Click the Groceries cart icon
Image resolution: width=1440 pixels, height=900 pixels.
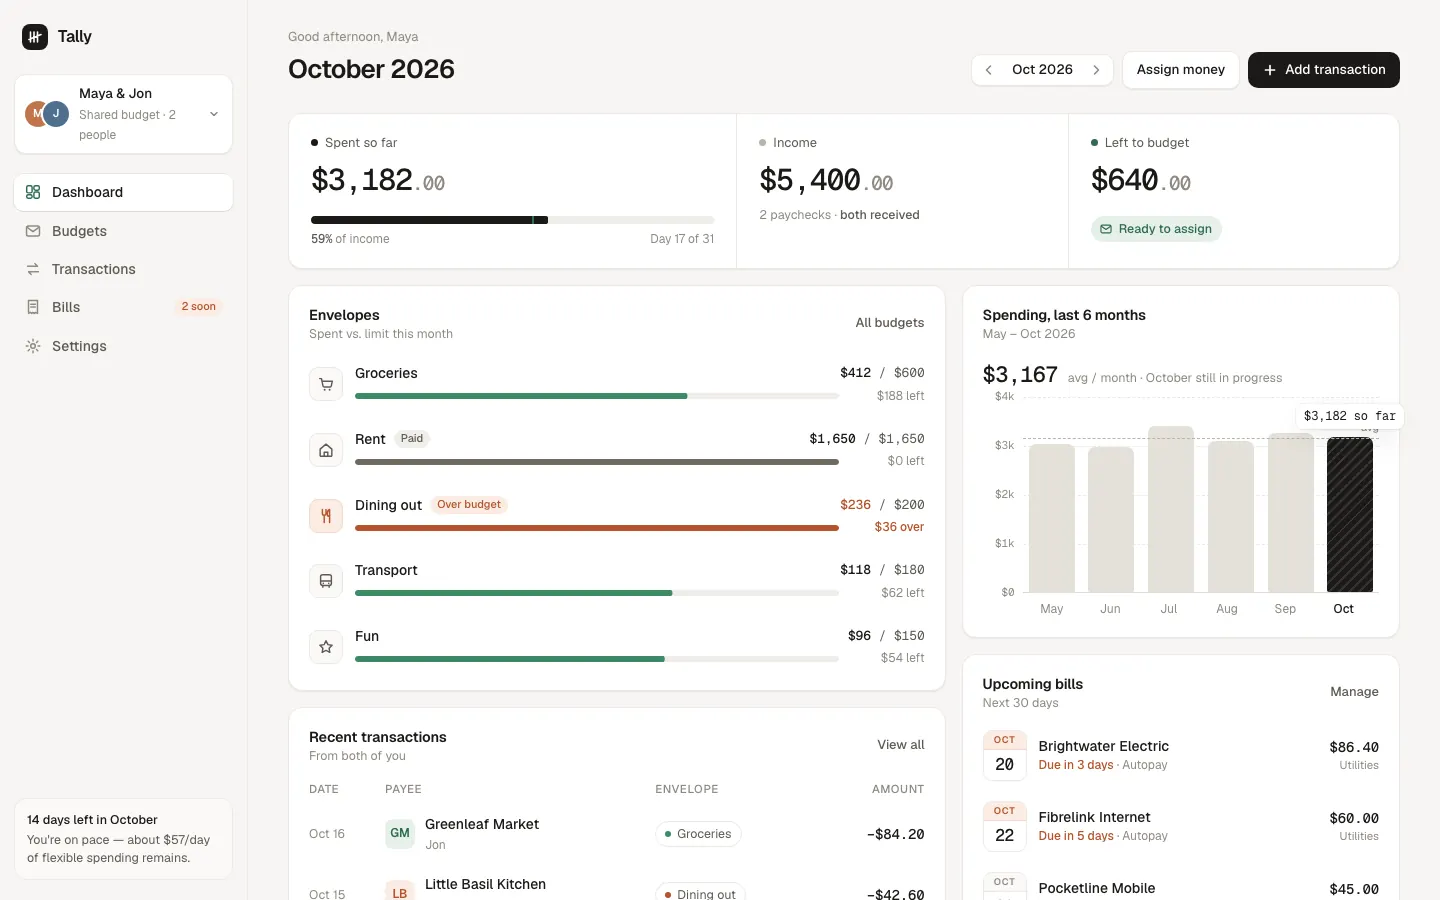click(326, 384)
